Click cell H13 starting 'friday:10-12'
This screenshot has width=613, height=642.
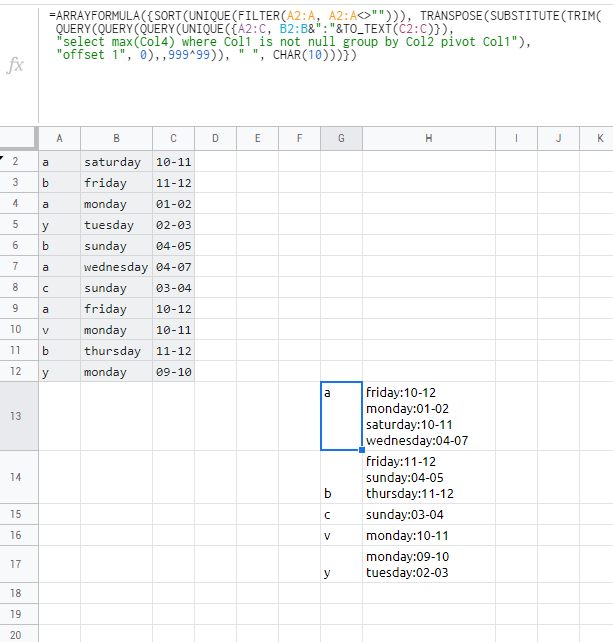tap(429, 416)
